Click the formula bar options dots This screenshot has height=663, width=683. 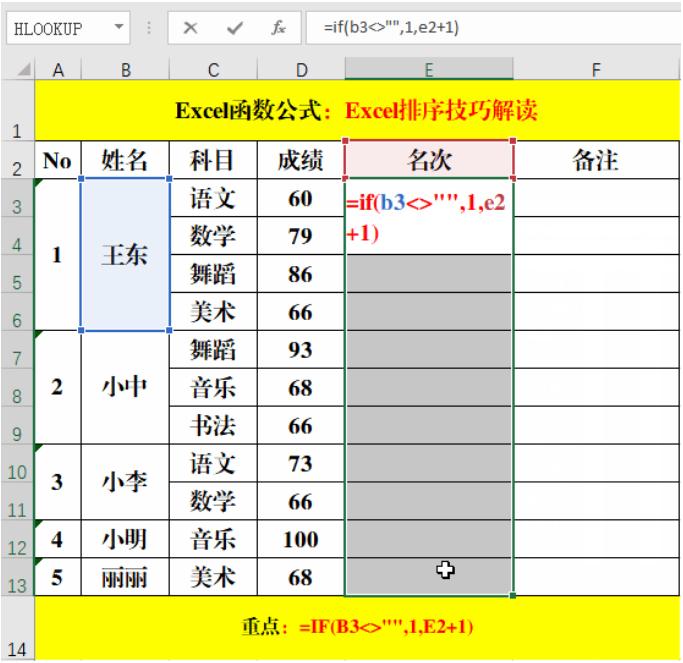pos(149,28)
